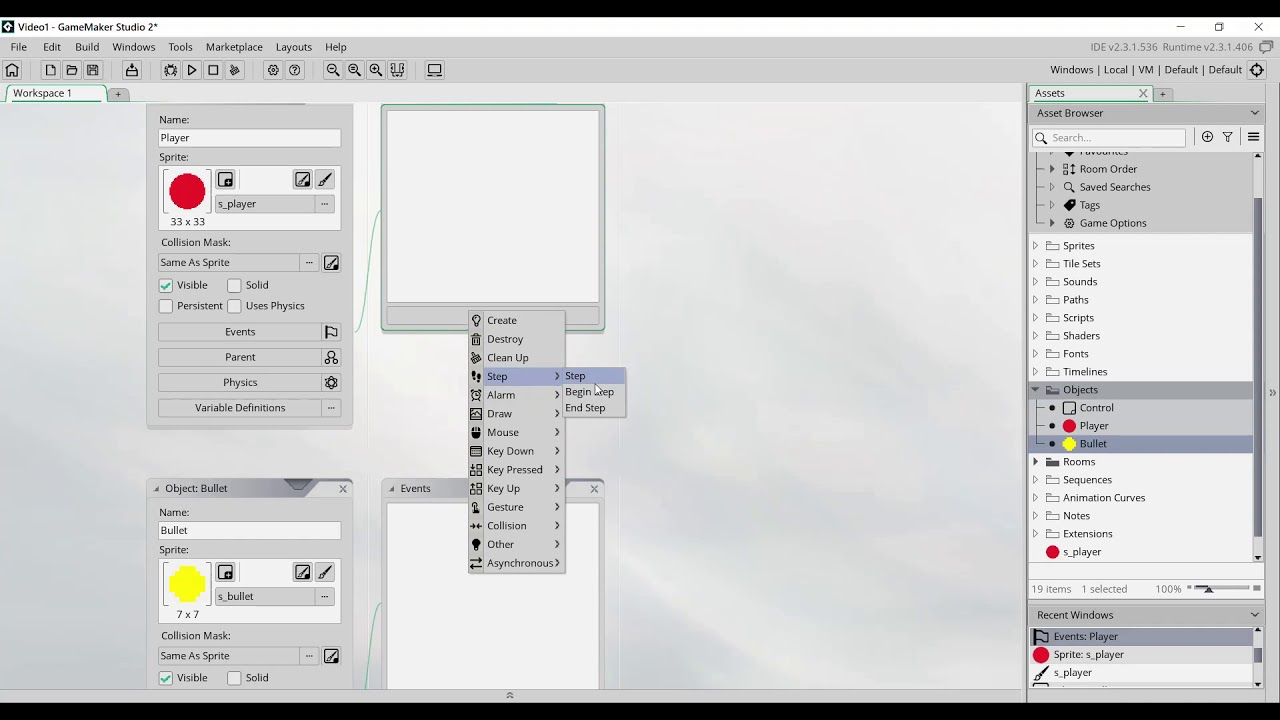Viewport: 1280px width, 720px height.
Task: Expand the Tile Sets folder
Action: pyautogui.click(x=1035, y=264)
